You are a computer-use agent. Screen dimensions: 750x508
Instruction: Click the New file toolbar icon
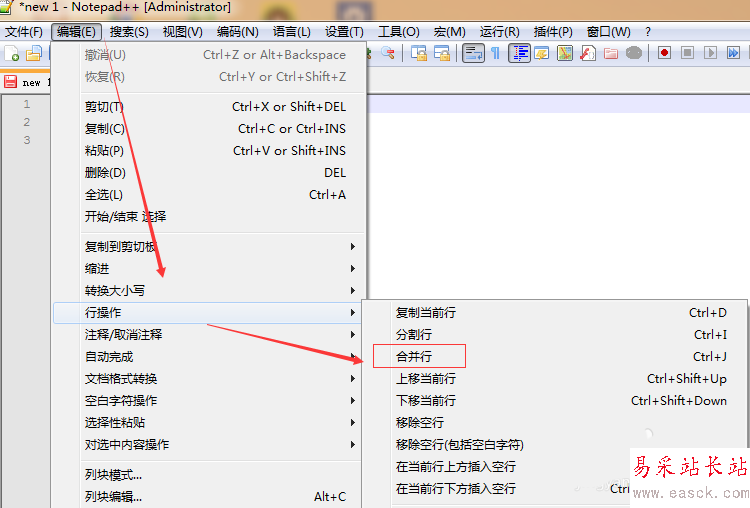tap(11, 53)
